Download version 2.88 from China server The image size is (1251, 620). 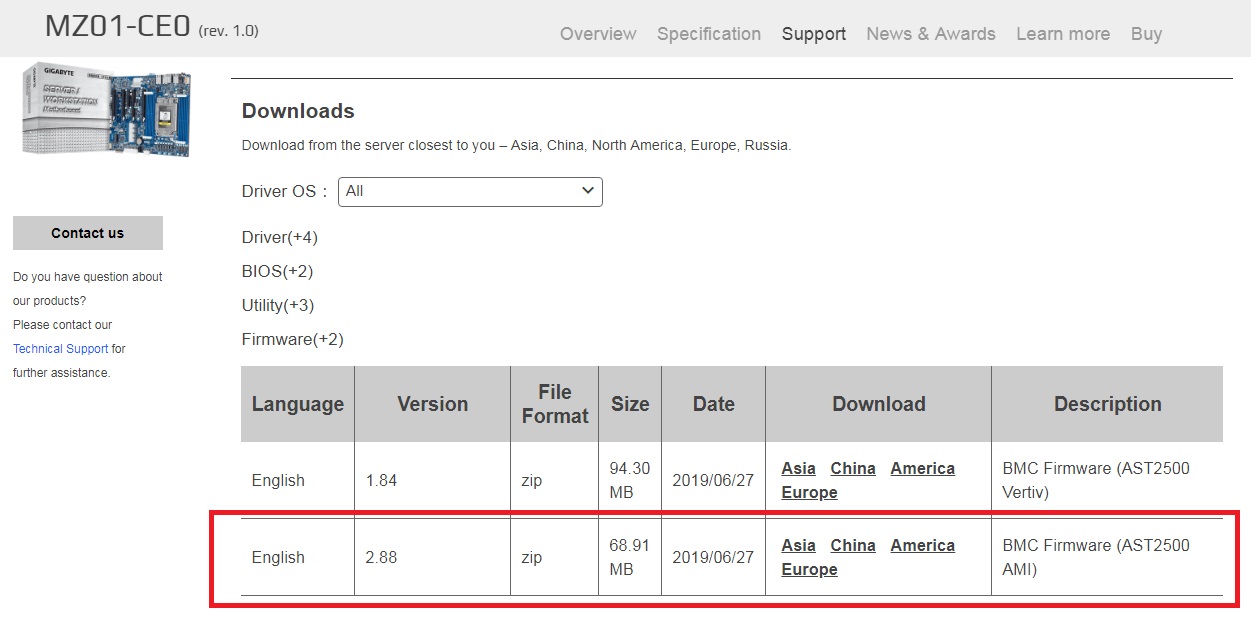tap(853, 545)
